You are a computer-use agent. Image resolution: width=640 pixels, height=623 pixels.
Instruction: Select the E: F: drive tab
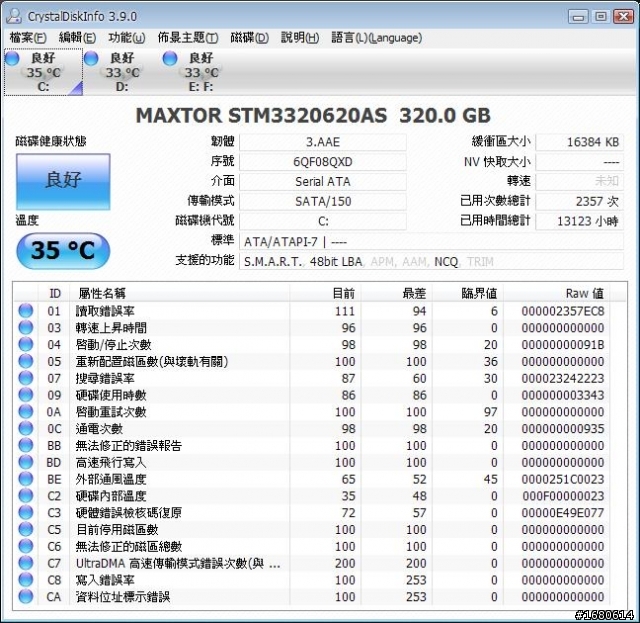(x=201, y=72)
